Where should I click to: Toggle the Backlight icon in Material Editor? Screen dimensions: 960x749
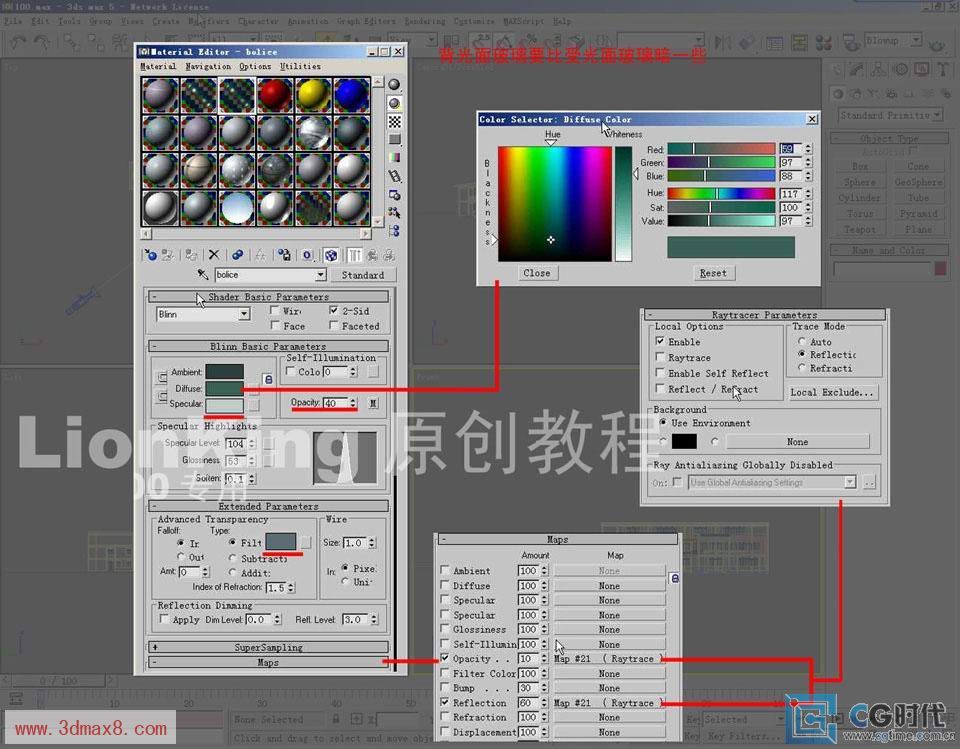[395, 104]
